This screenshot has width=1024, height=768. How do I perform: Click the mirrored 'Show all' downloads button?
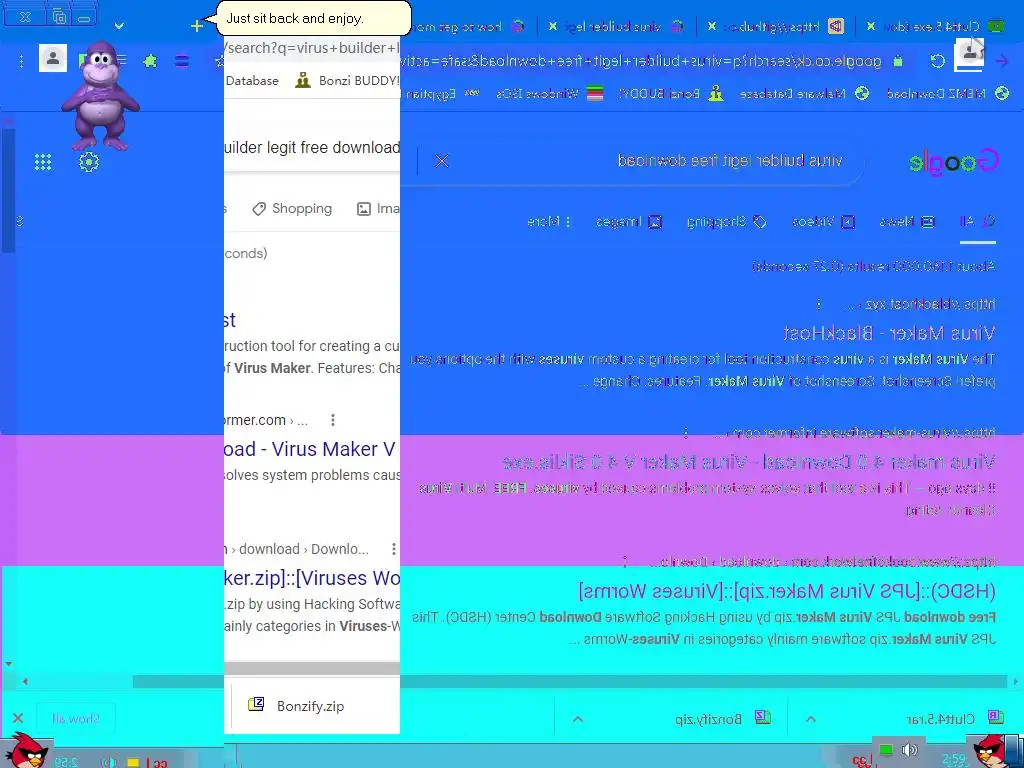(x=76, y=718)
